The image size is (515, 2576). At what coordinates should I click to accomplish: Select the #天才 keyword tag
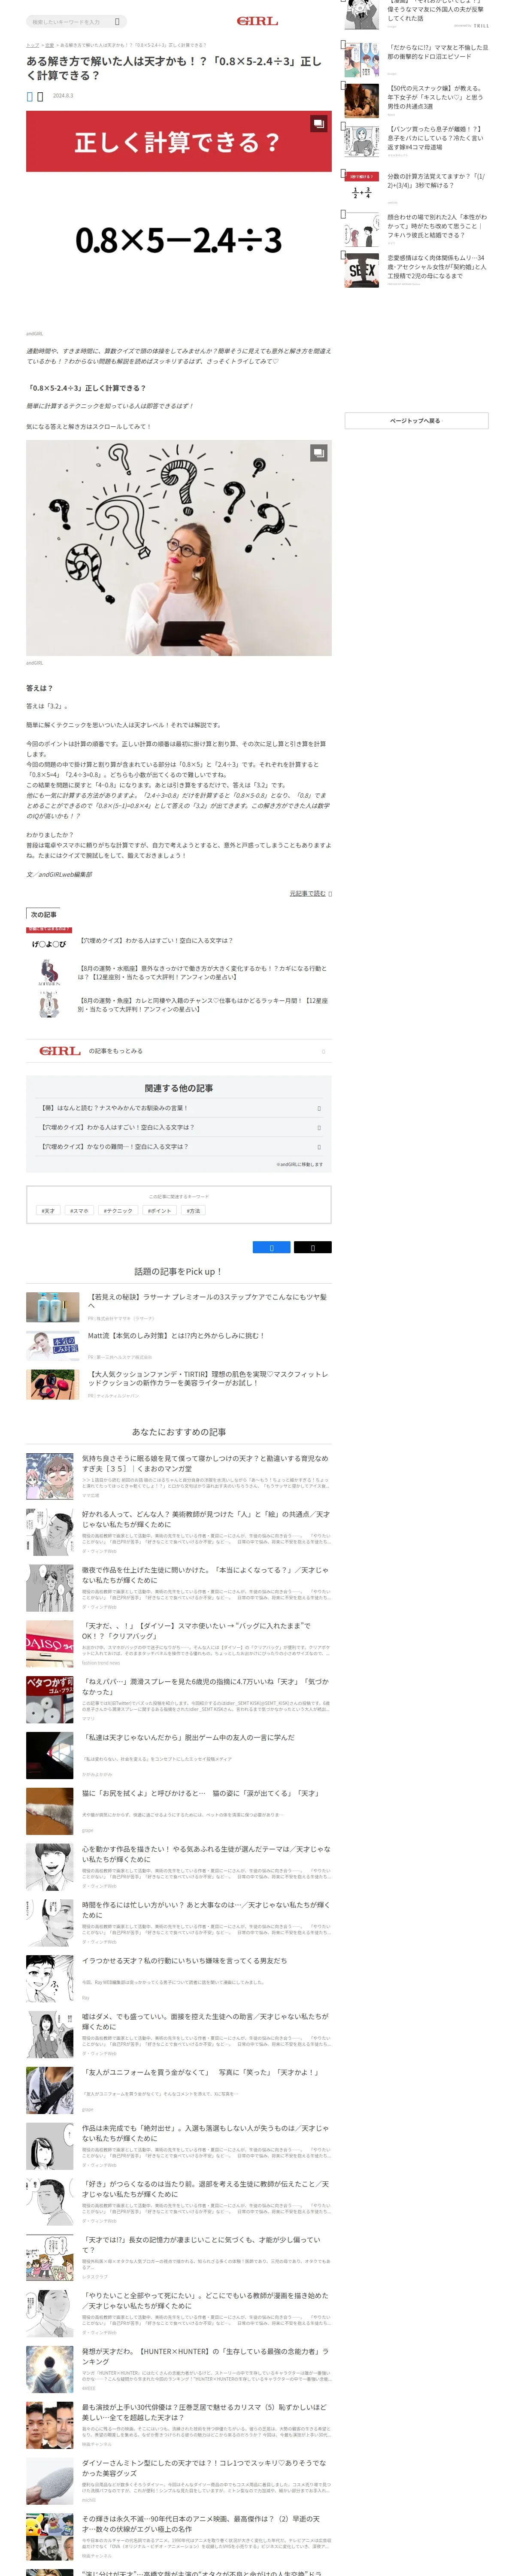(x=48, y=1210)
